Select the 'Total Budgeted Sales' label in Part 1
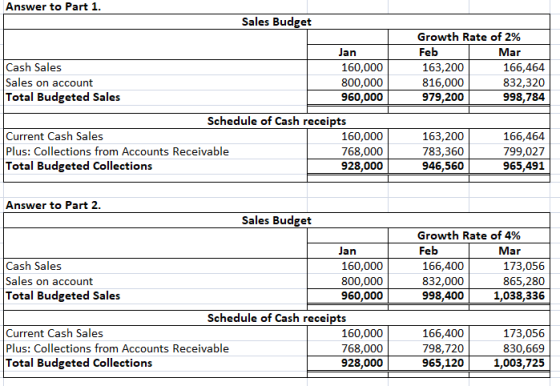 pyautogui.click(x=63, y=97)
